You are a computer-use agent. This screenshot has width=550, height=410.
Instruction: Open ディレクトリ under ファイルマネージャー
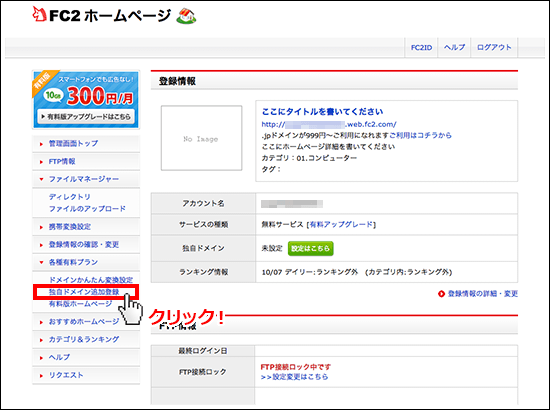(x=69, y=197)
